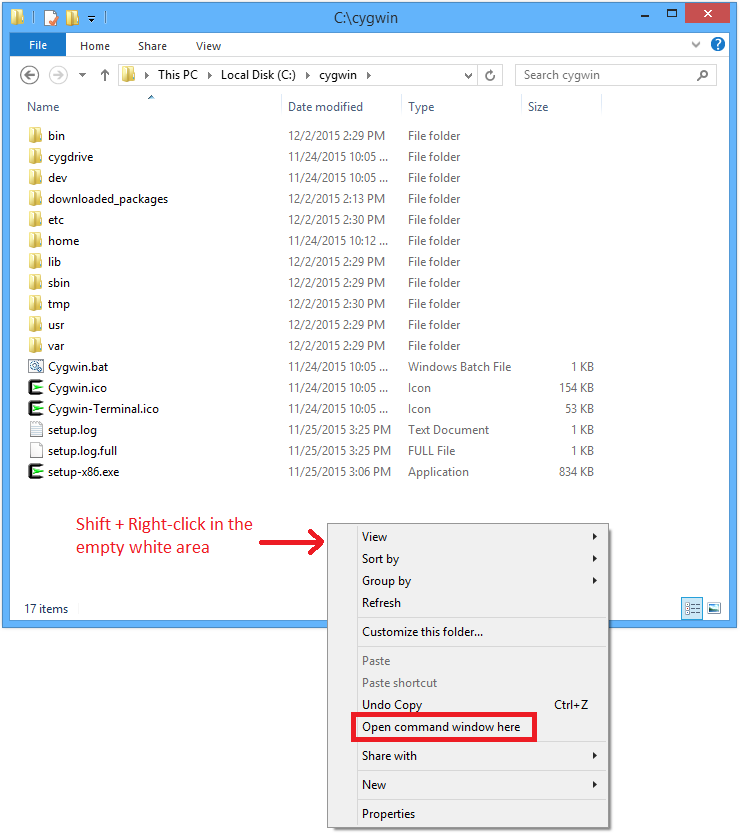The height and width of the screenshot is (834, 740).
Task: Switch to Details view in status bar
Action: [x=692, y=608]
